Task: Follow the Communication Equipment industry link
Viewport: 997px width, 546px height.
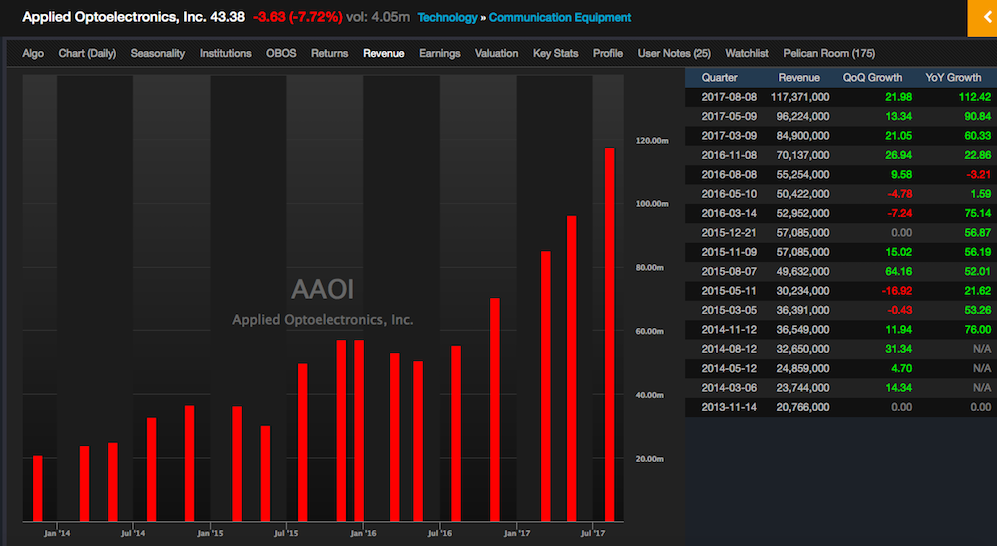Action: pyautogui.click(x=560, y=18)
